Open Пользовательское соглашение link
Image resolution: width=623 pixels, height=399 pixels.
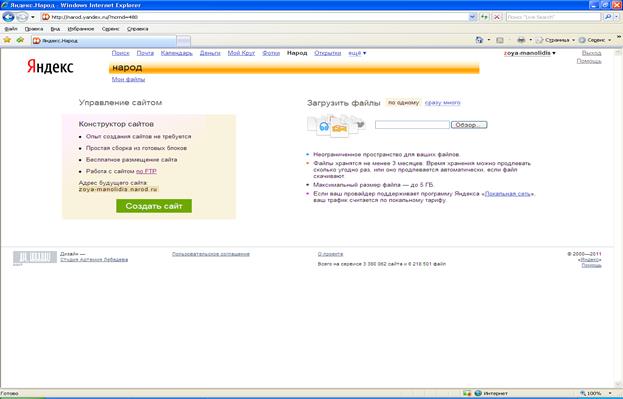pyautogui.click(x=211, y=254)
